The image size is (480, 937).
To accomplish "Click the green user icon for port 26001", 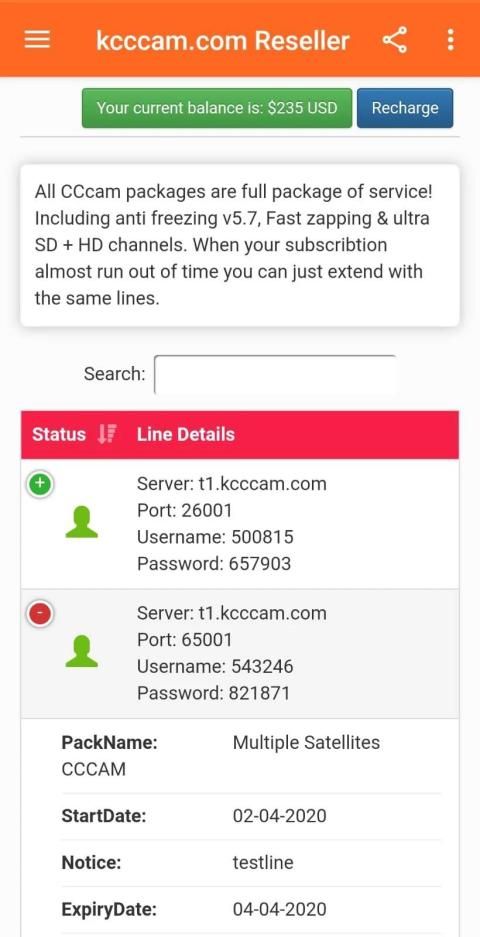I will pos(81,522).
